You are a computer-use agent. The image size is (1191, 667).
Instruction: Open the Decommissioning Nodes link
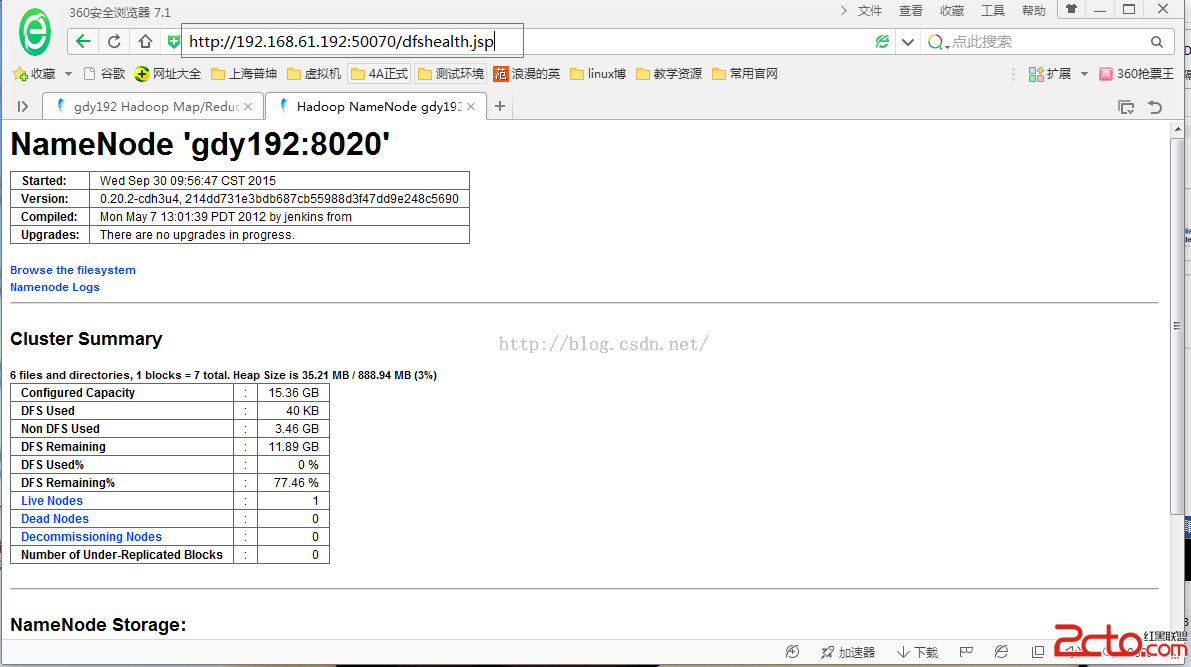pos(91,537)
